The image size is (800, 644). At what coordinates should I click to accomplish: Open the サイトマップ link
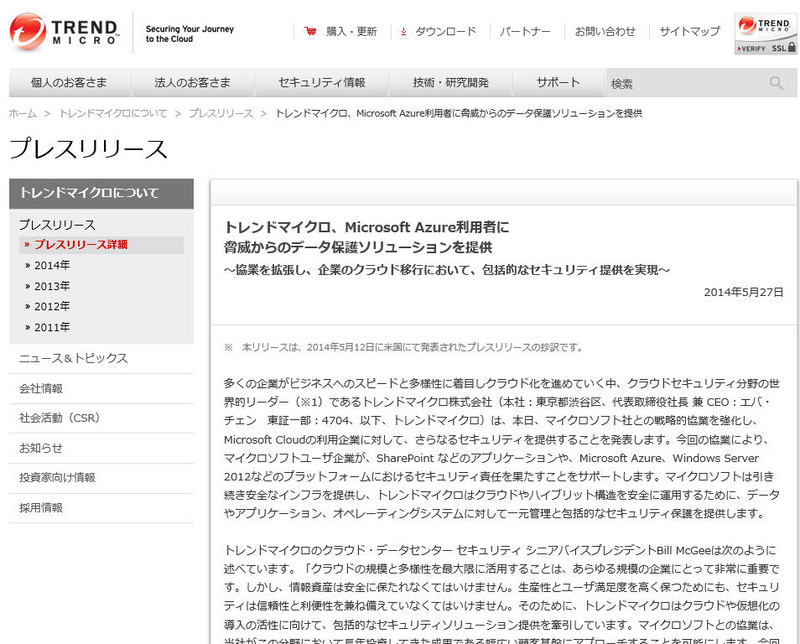[689, 31]
